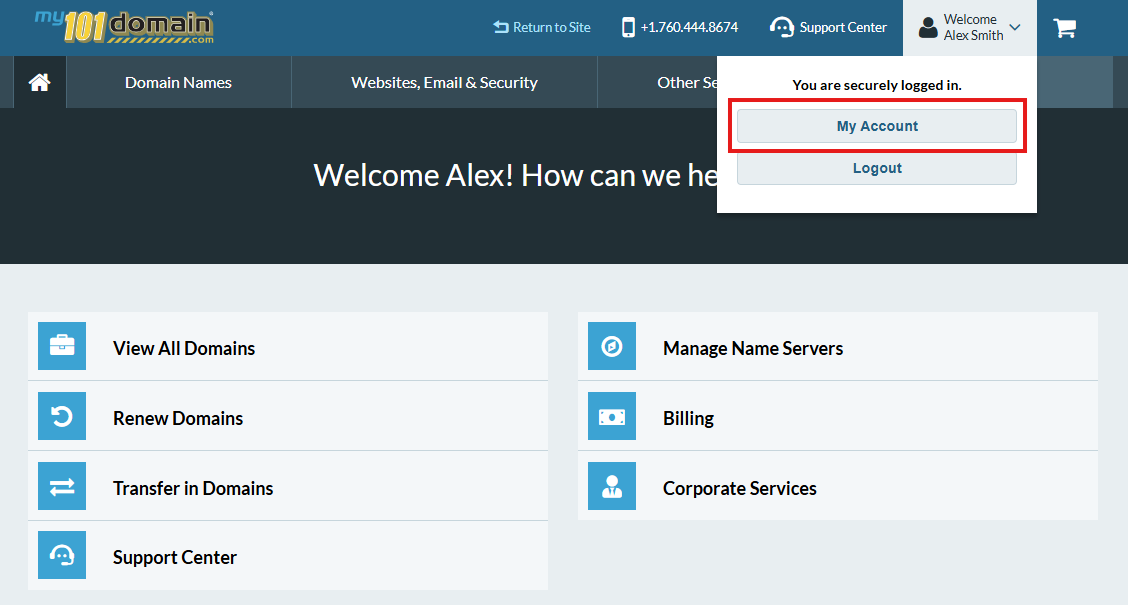Image resolution: width=1128 pixels, height=605 pixels.
Task: Click the Transfer in Domains arrows icon
Action: click(62, 486)
